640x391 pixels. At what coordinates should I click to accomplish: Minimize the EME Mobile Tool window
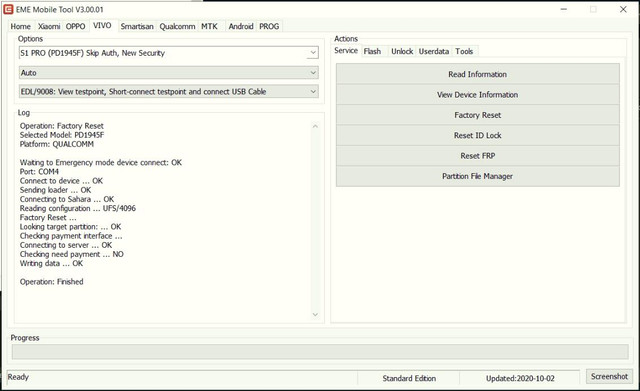564,9
